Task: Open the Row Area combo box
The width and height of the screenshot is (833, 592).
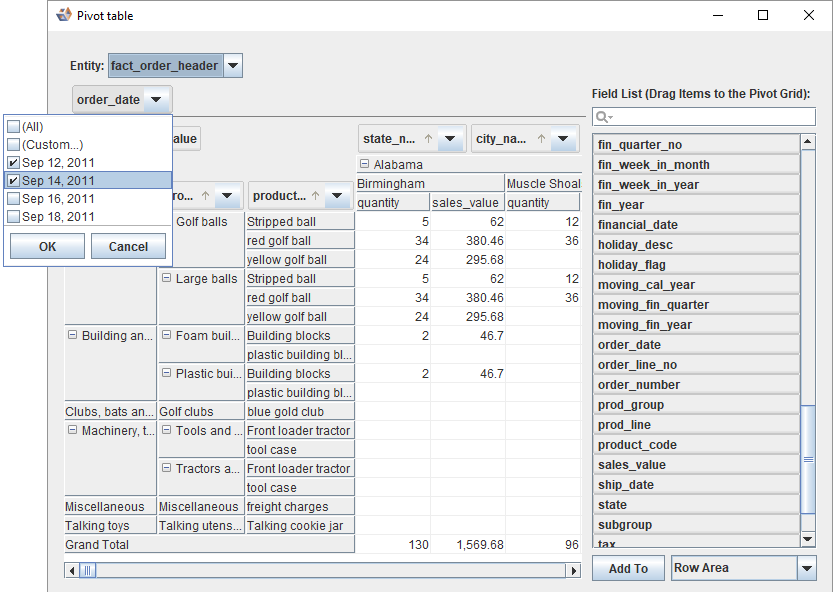Action: pos(807,568)
